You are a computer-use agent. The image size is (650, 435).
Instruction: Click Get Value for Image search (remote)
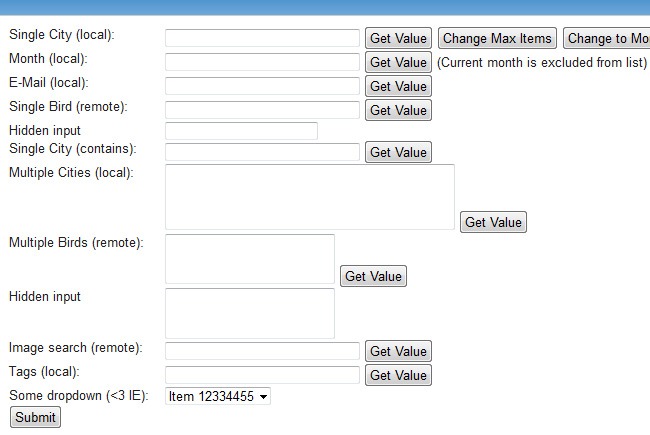pos(398,351)
